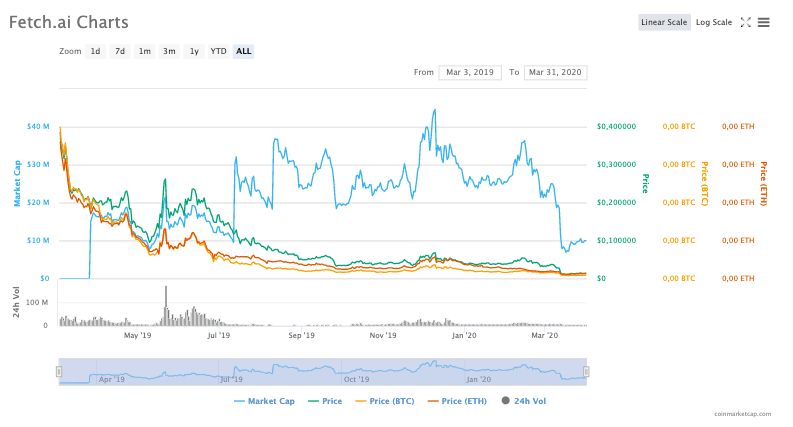Image resolution: width=793 pixels, height=427 pixels.
Task: Set zoom range to 1y
Action: (x=194, y=51)
